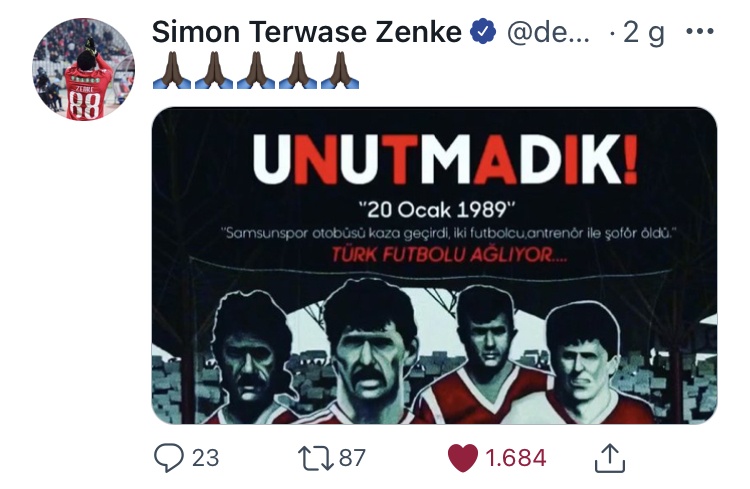
Task: Open the three-dot more options menu
Action: click(700, 32)
